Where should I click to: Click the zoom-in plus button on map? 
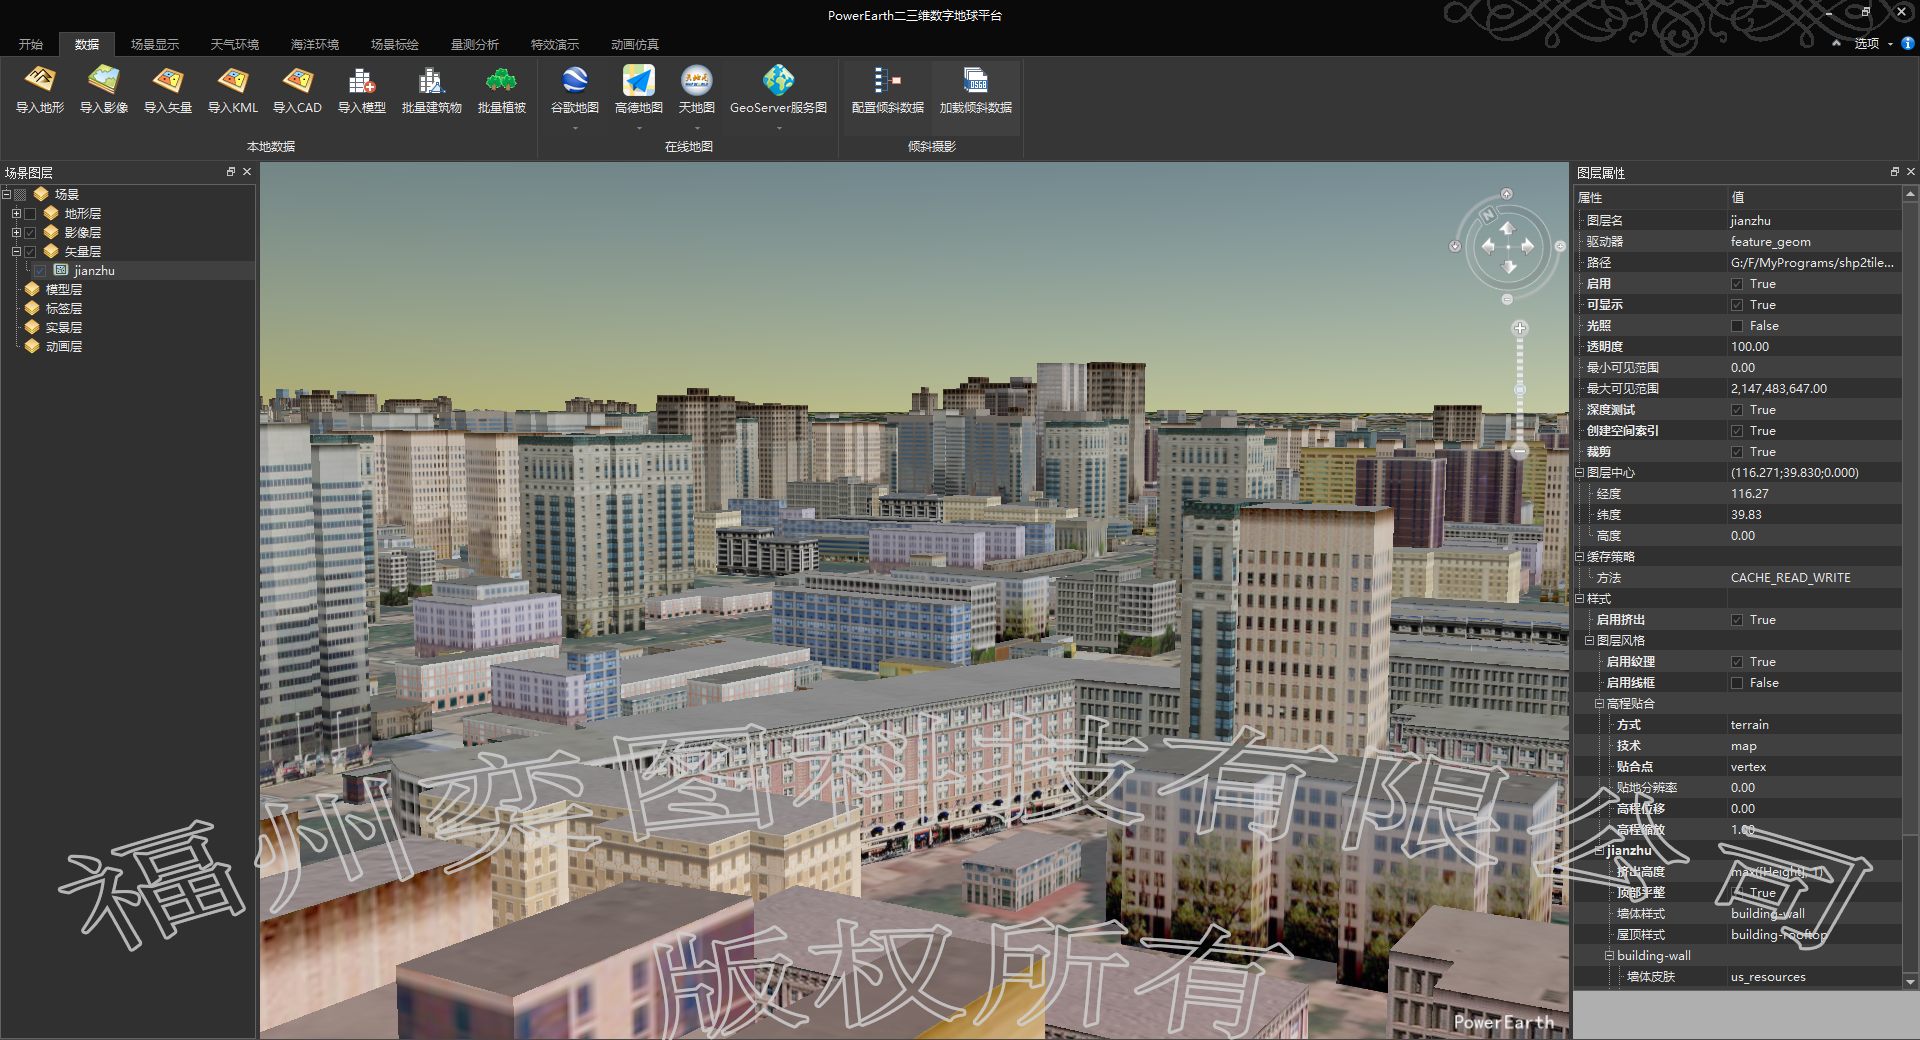[x=1520, y=328]
